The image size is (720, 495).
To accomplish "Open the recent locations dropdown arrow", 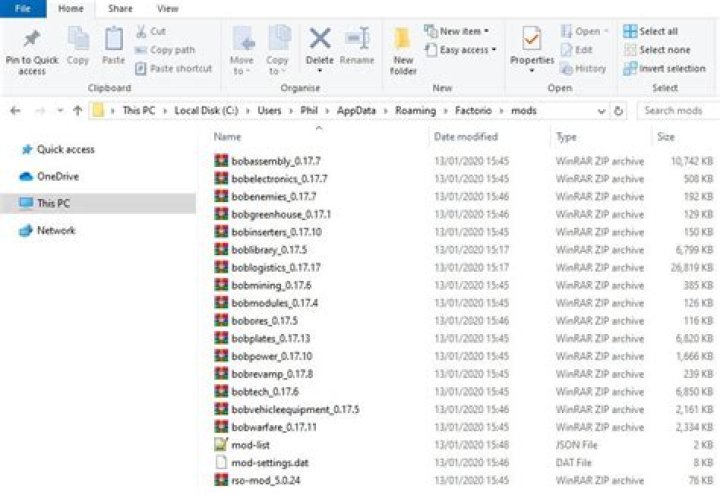I will 60,111.
